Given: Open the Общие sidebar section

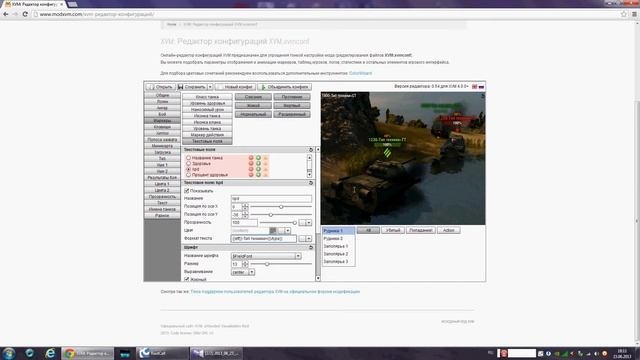Looking at the screenshot, I should (x=162, y=95).
